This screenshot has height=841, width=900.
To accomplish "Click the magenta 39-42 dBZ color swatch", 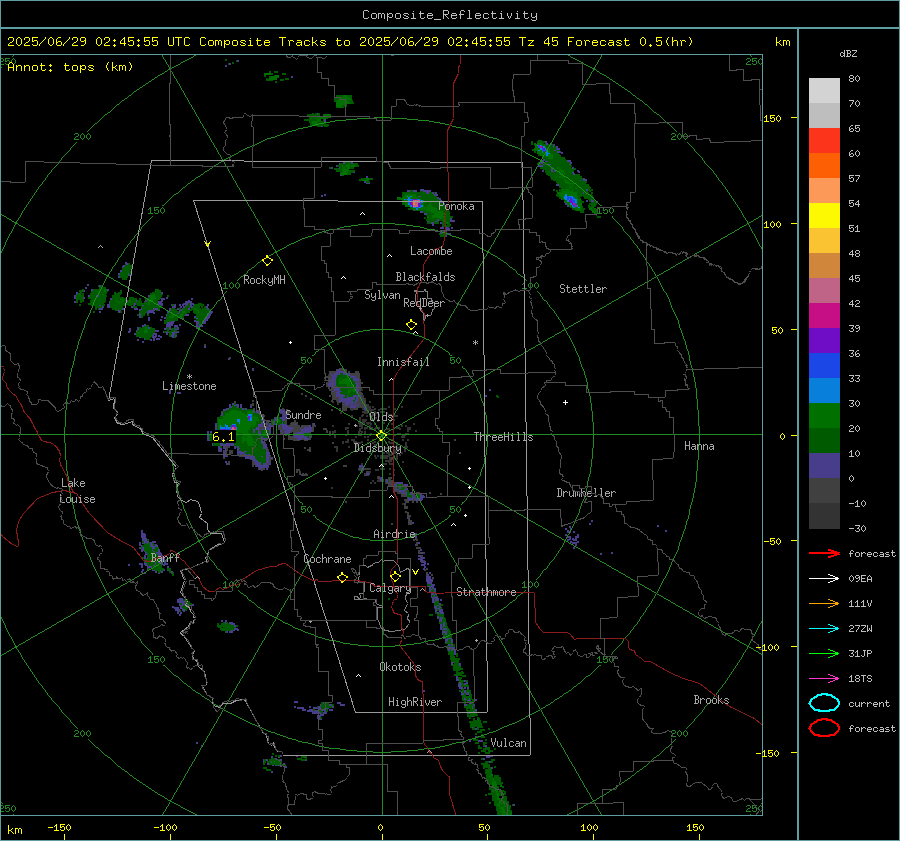I will coord(824,316).
